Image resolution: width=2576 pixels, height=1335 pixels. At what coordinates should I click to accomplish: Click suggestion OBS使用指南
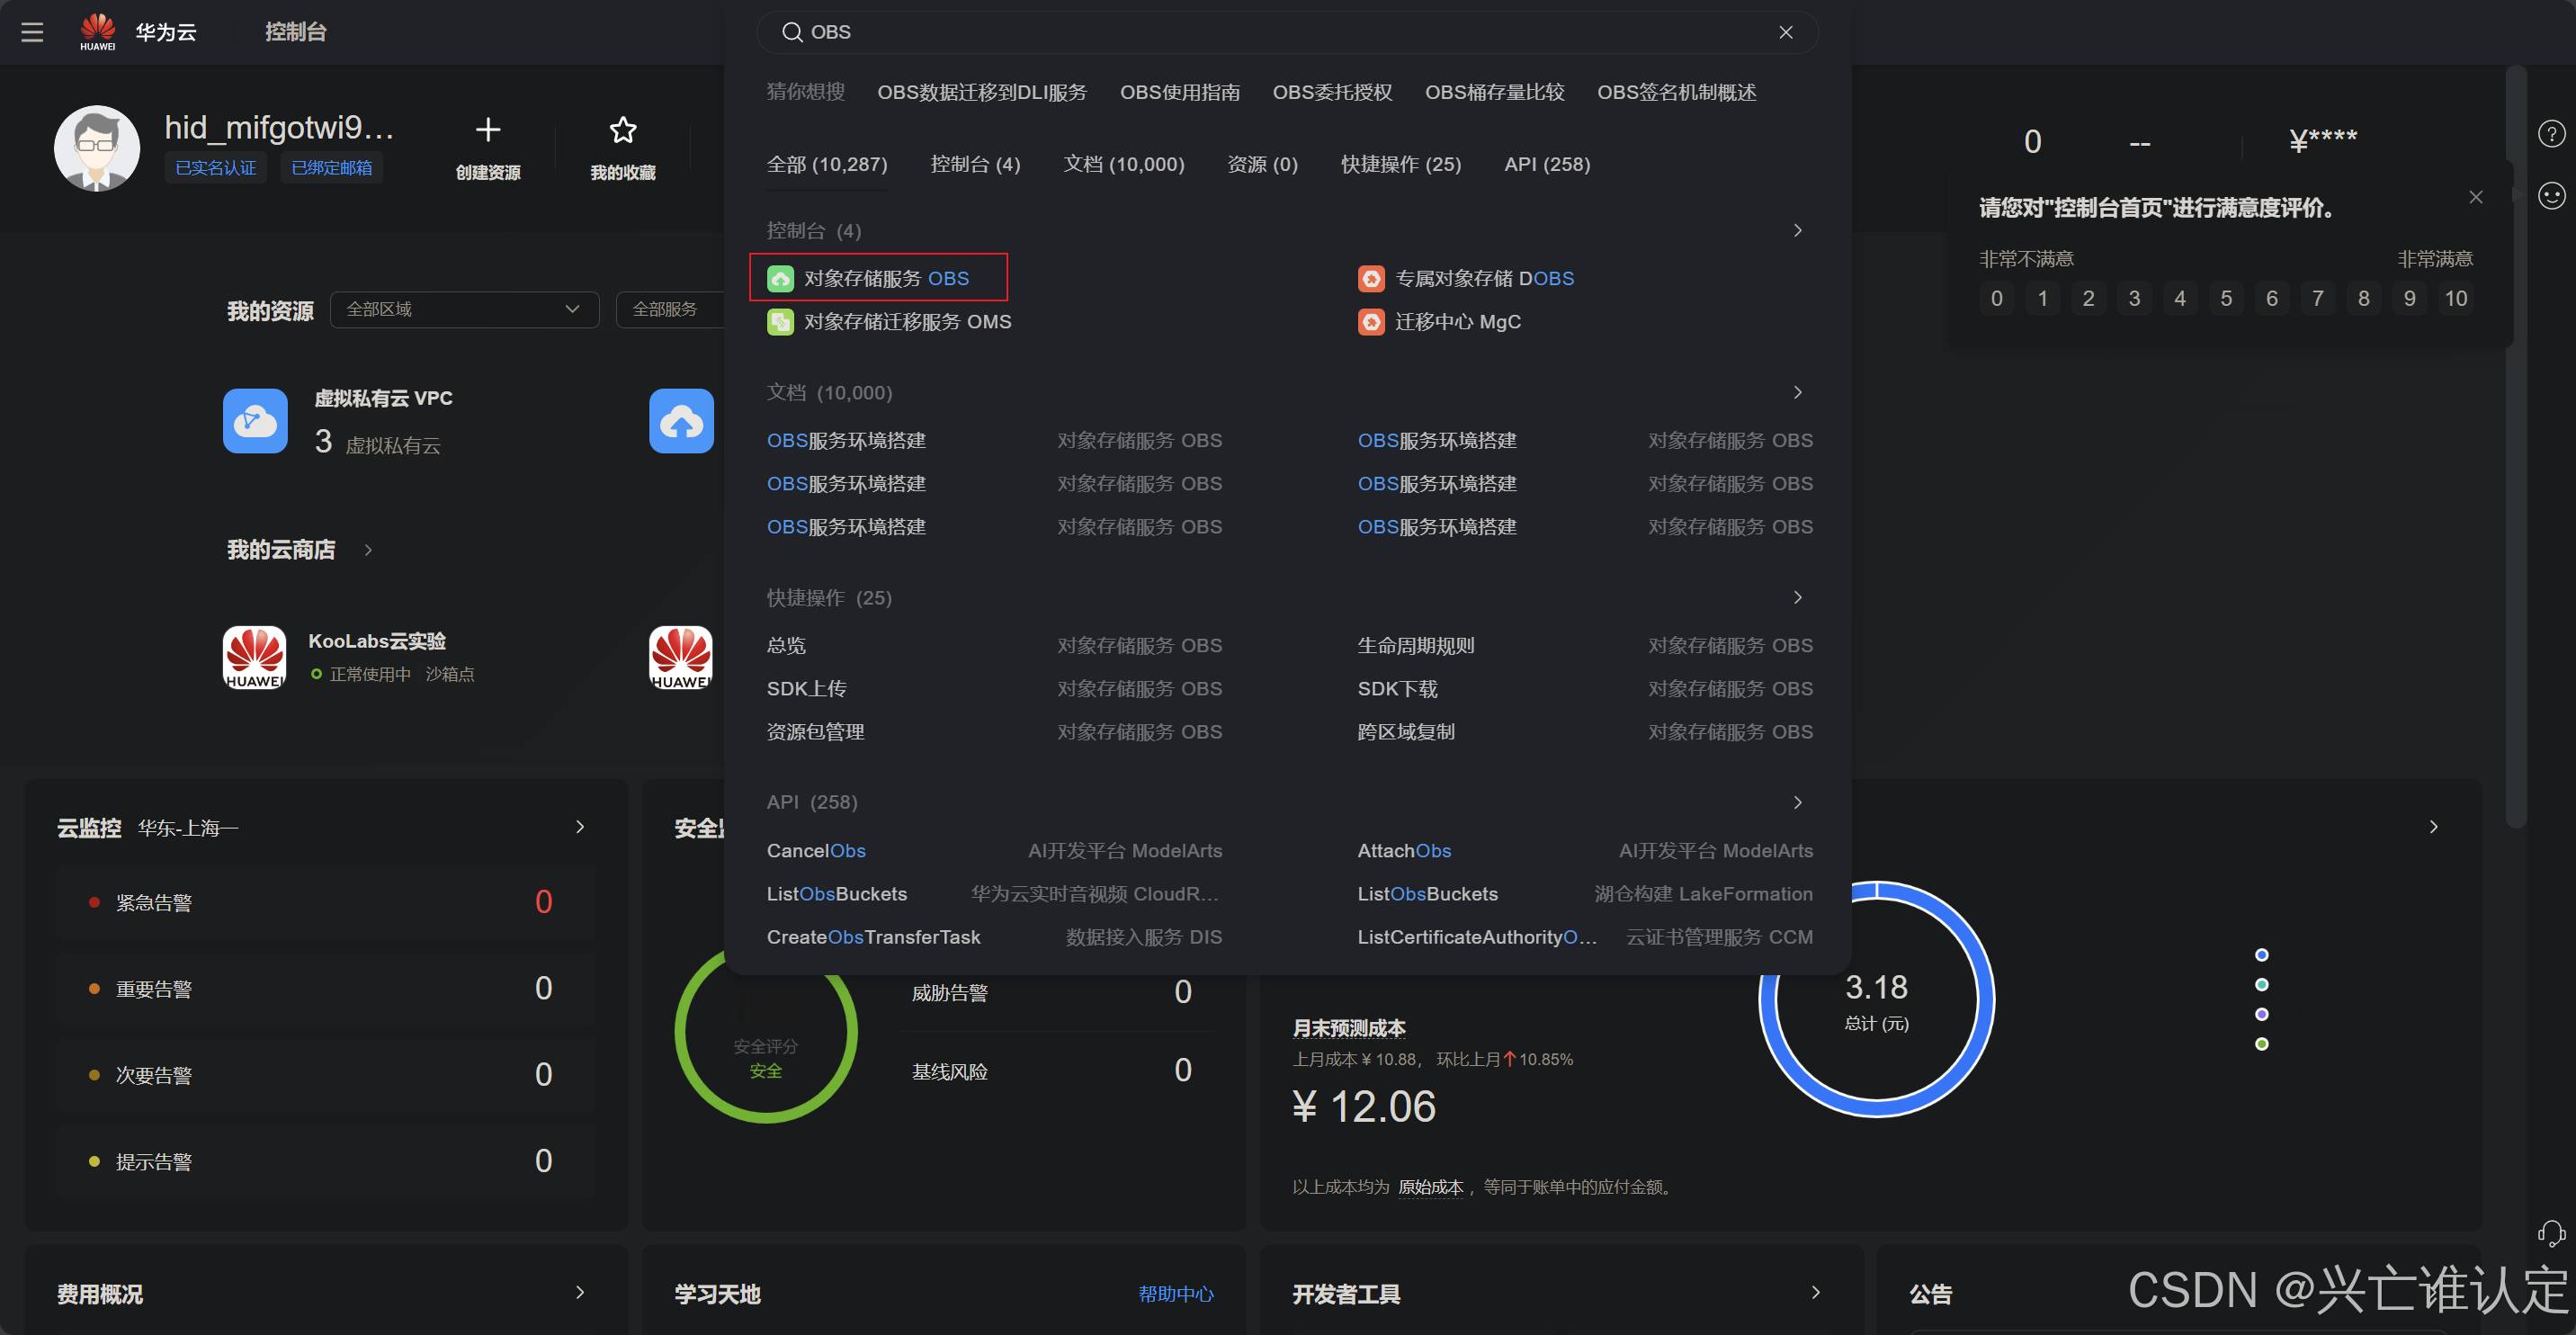[x=1180, y=92]
